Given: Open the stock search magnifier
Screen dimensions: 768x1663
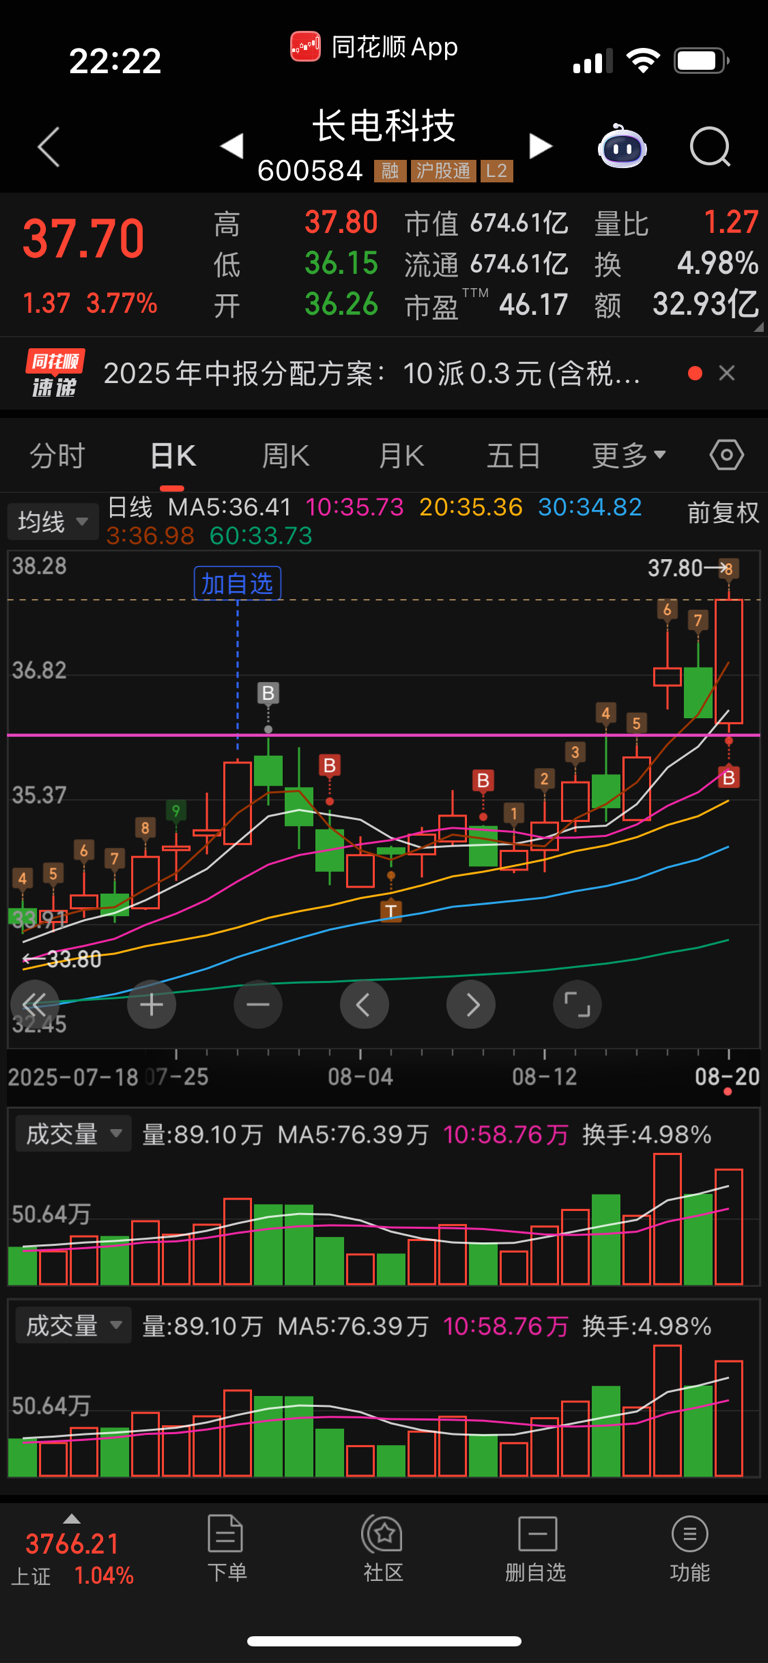Looking at the screenshot, I should [710, 147].
